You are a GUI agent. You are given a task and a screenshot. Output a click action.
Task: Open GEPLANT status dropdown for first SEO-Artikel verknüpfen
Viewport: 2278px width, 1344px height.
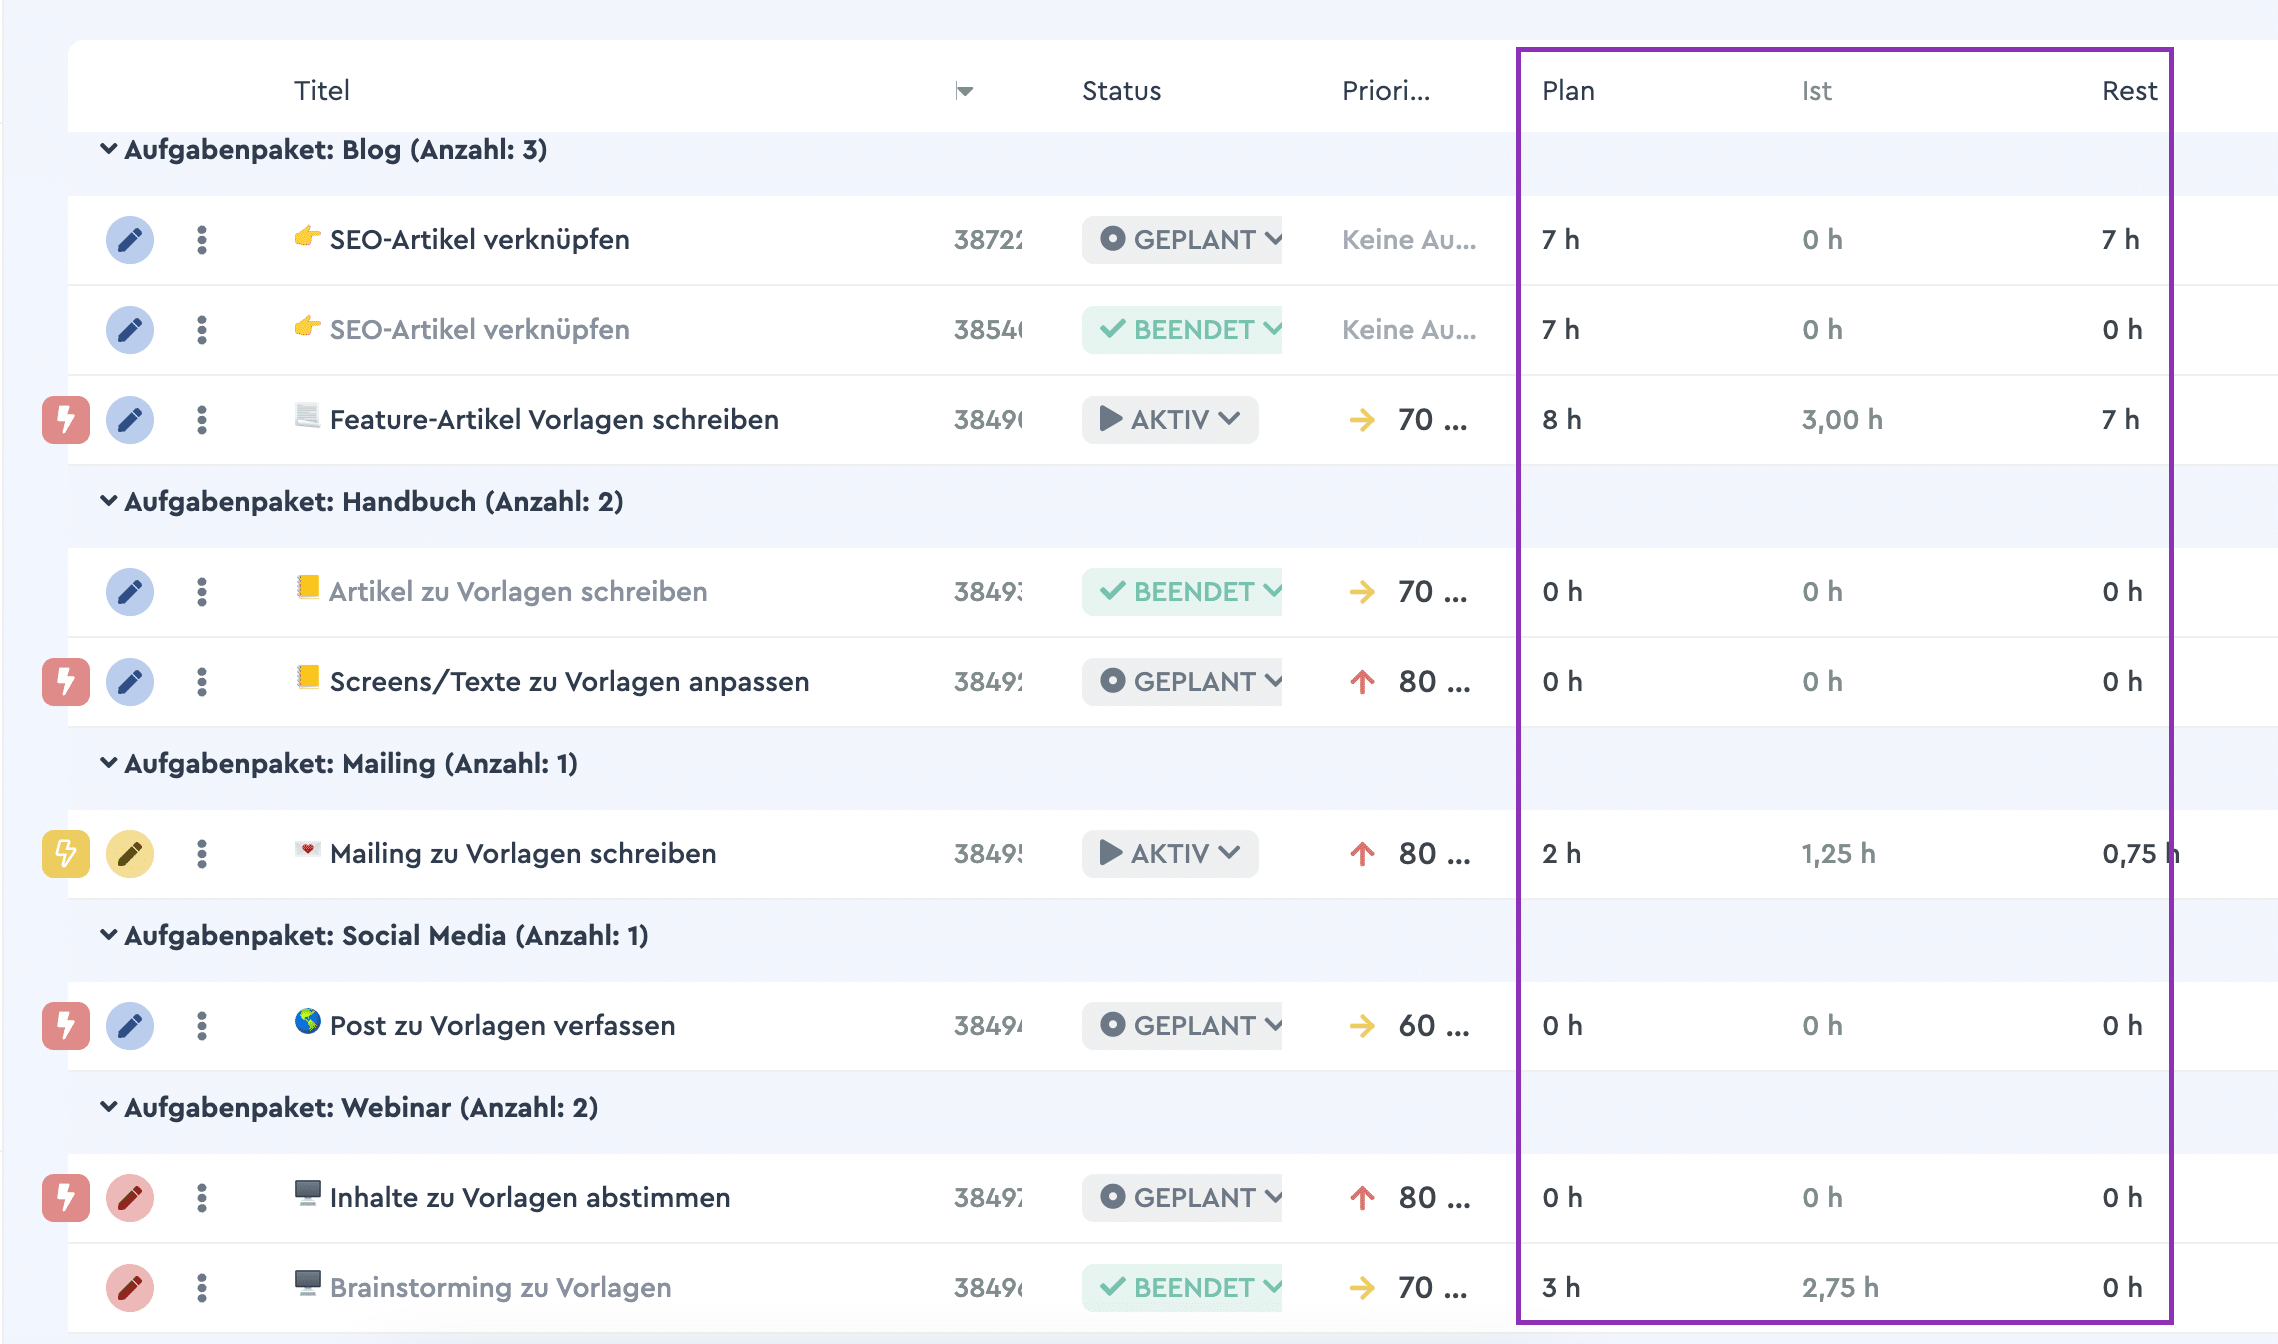pyautogui.click(x=1182, y=240)
